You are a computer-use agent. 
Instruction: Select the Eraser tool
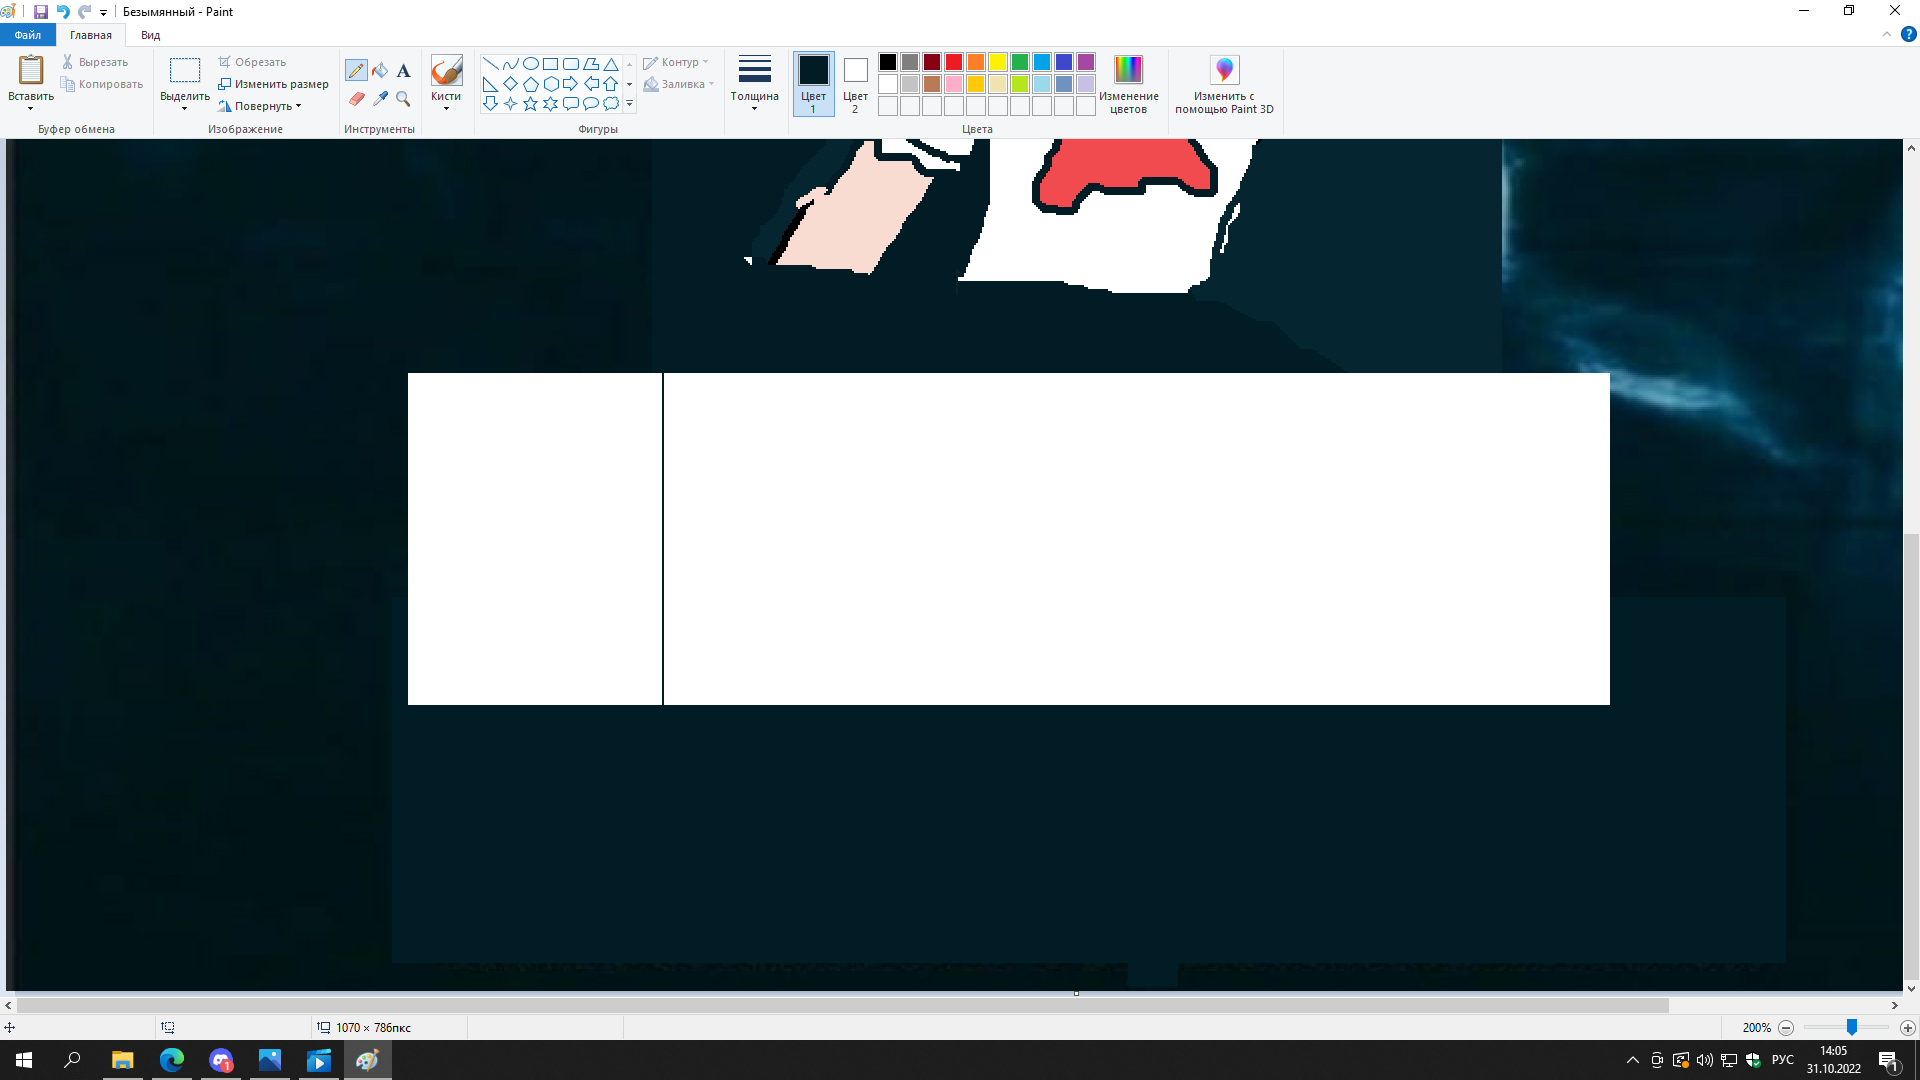pyautogui.click(x=356, y=99)
